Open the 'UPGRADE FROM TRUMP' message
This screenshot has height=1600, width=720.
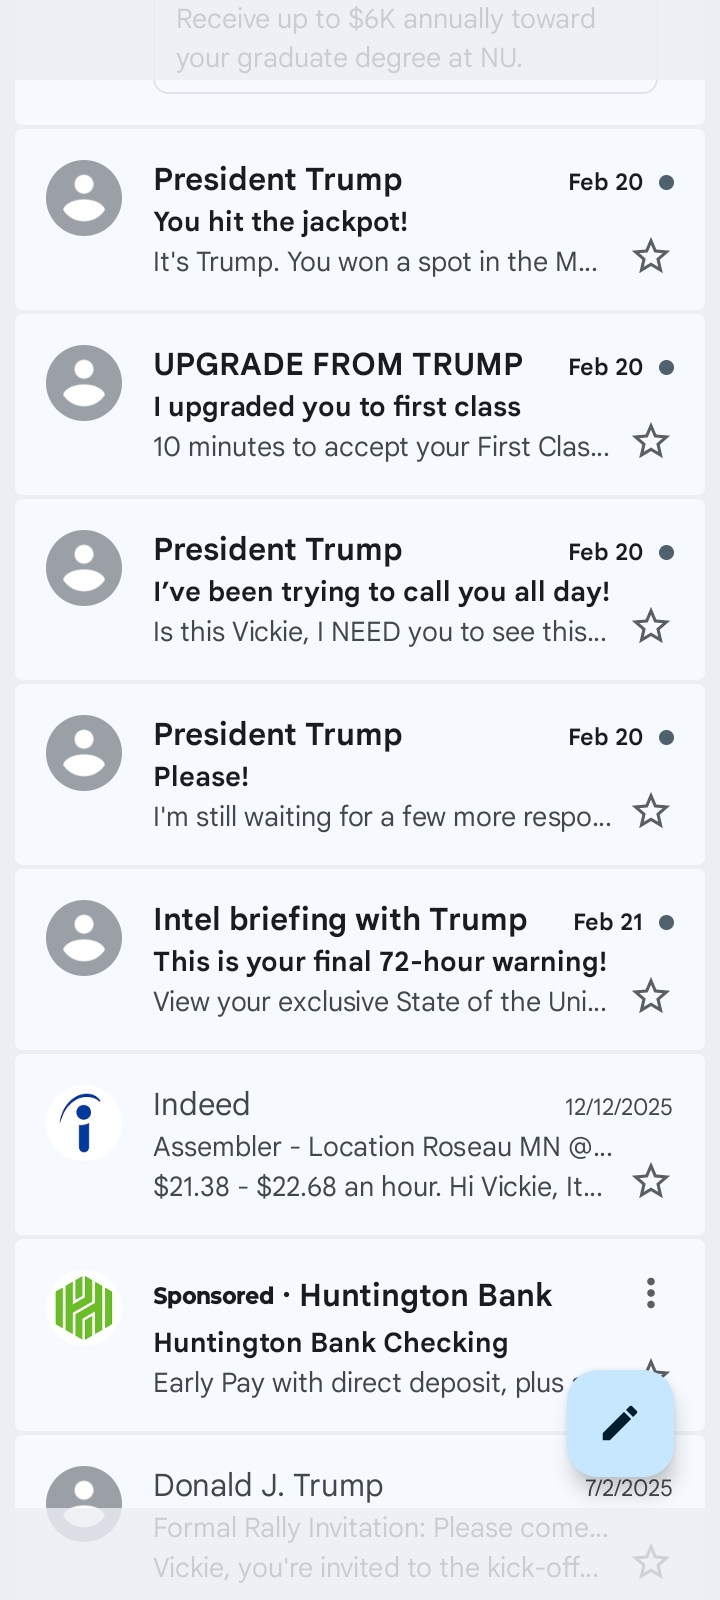tap(380, 405)
